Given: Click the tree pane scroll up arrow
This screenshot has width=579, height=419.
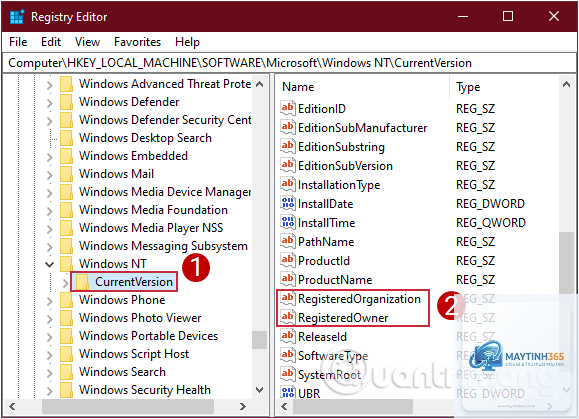Looking at the screenshot, I should click(x=260, y=84).
